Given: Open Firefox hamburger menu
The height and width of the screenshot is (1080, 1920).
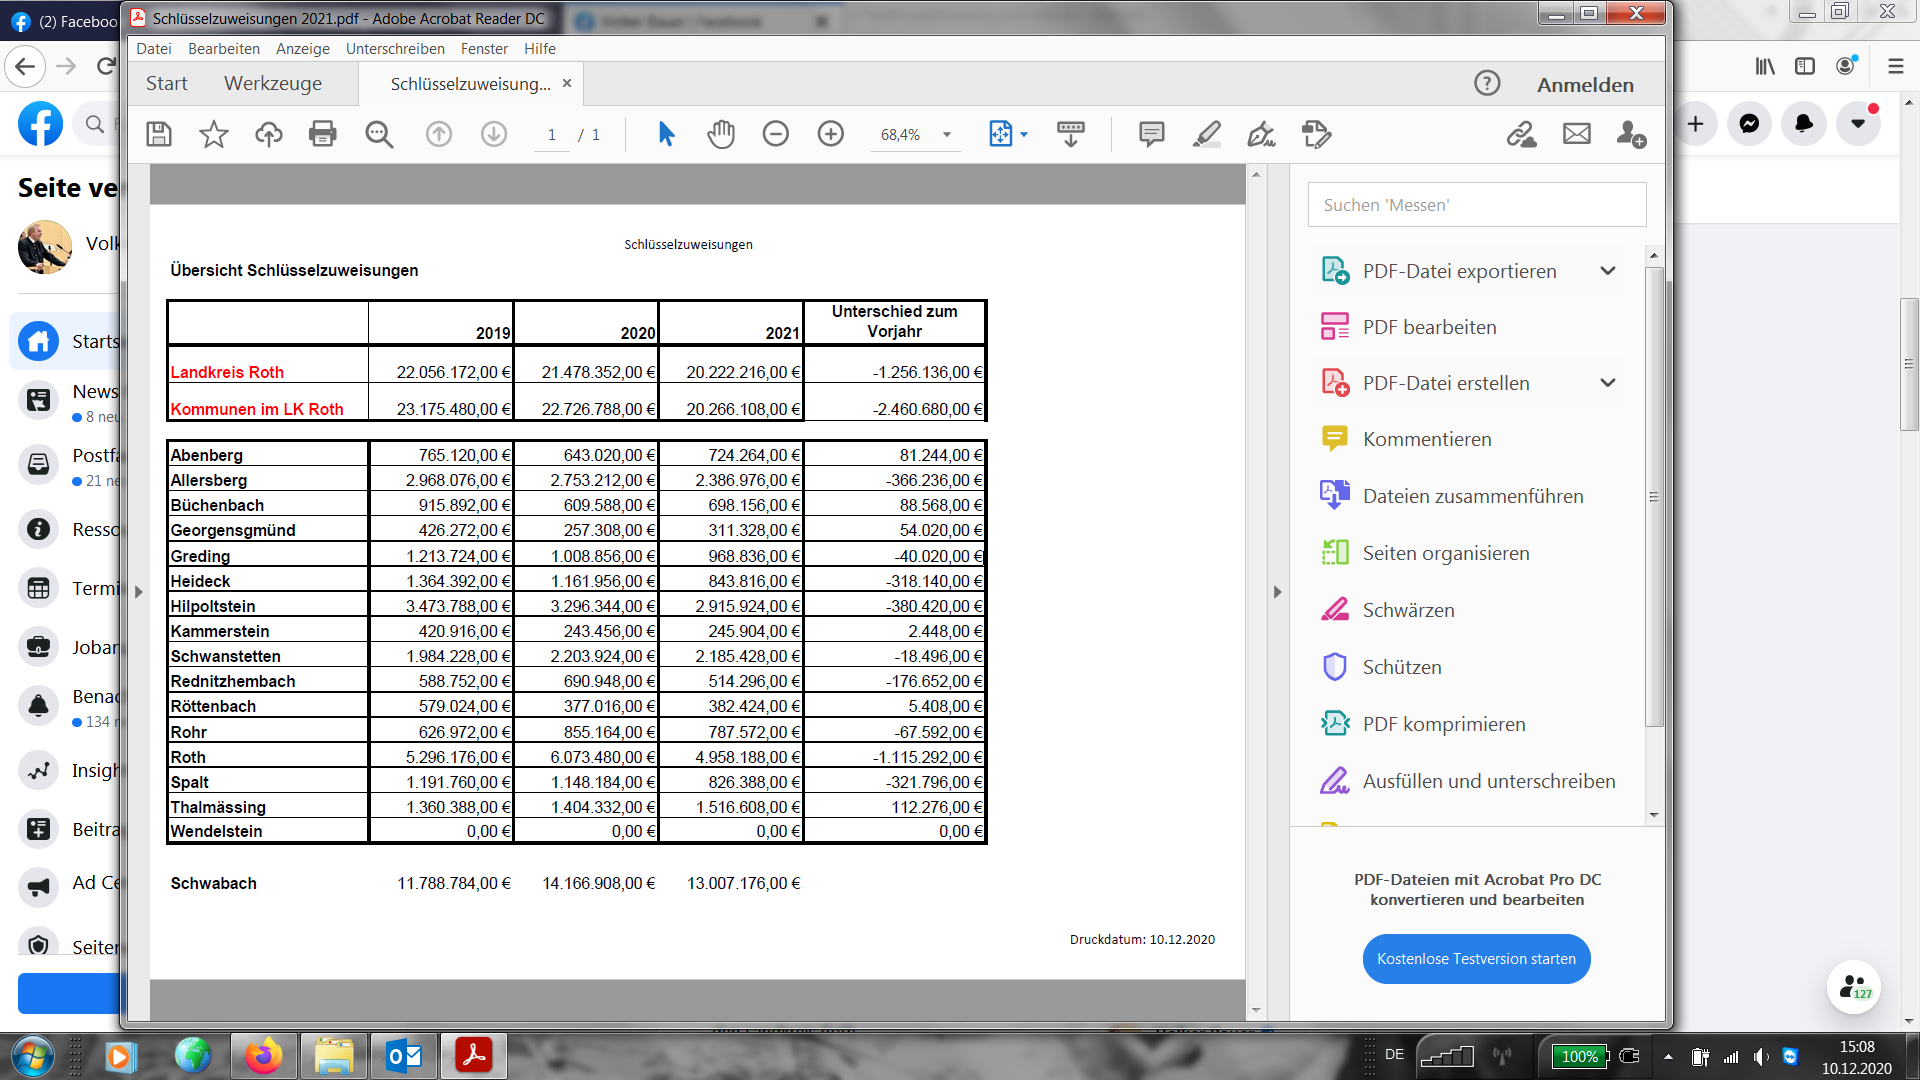Looking at the screenshot, I should coord(1895,67).
